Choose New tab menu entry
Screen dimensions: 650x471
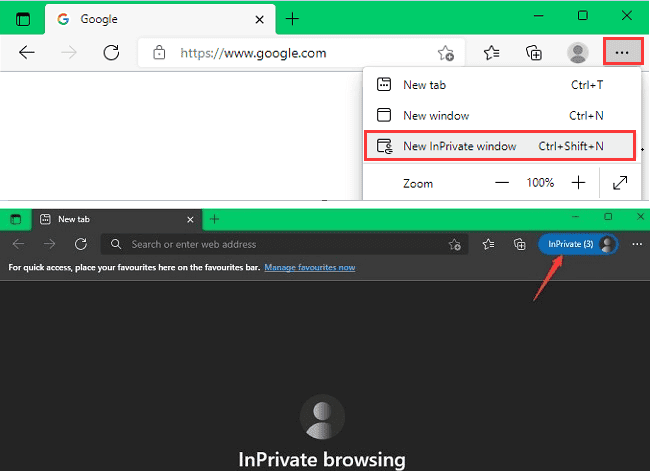[502, 85]
